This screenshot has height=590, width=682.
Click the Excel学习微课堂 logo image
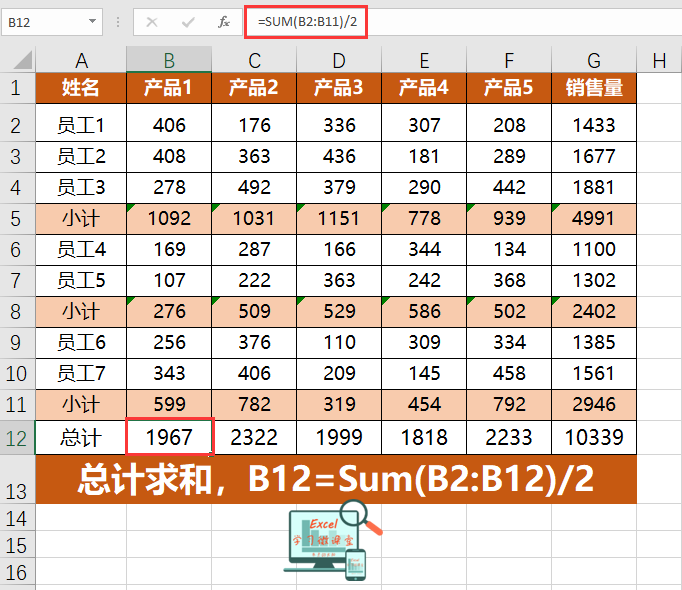(x=333, y=540)
